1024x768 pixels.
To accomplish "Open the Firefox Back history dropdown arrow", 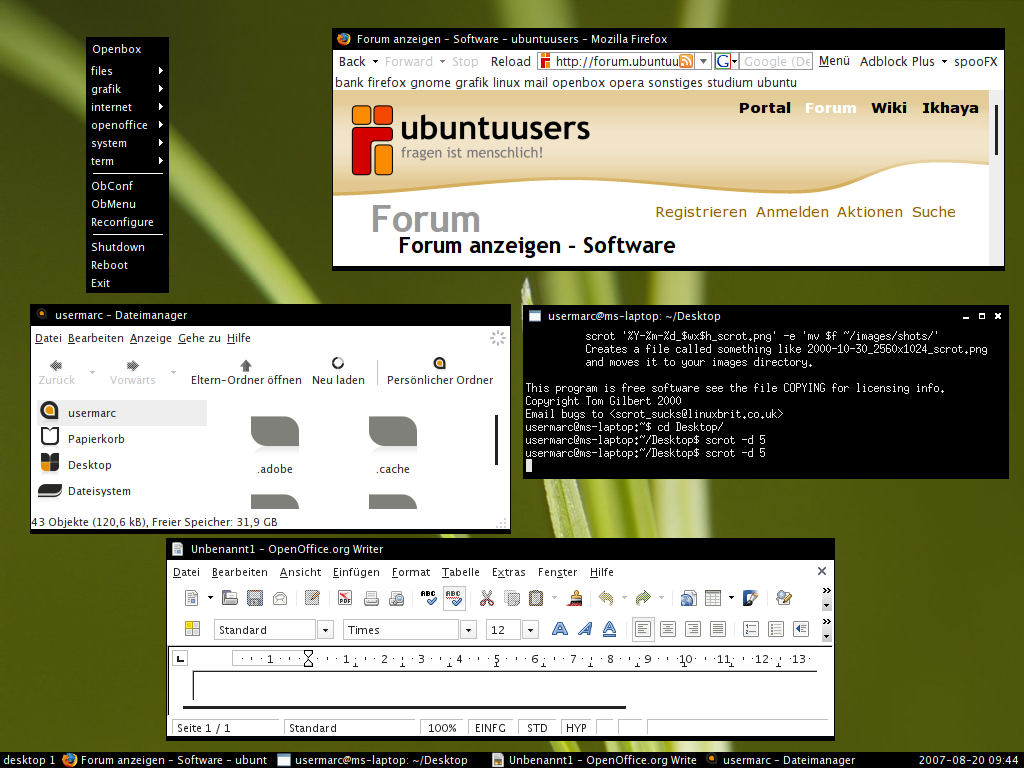I will (x=376, y=62).
